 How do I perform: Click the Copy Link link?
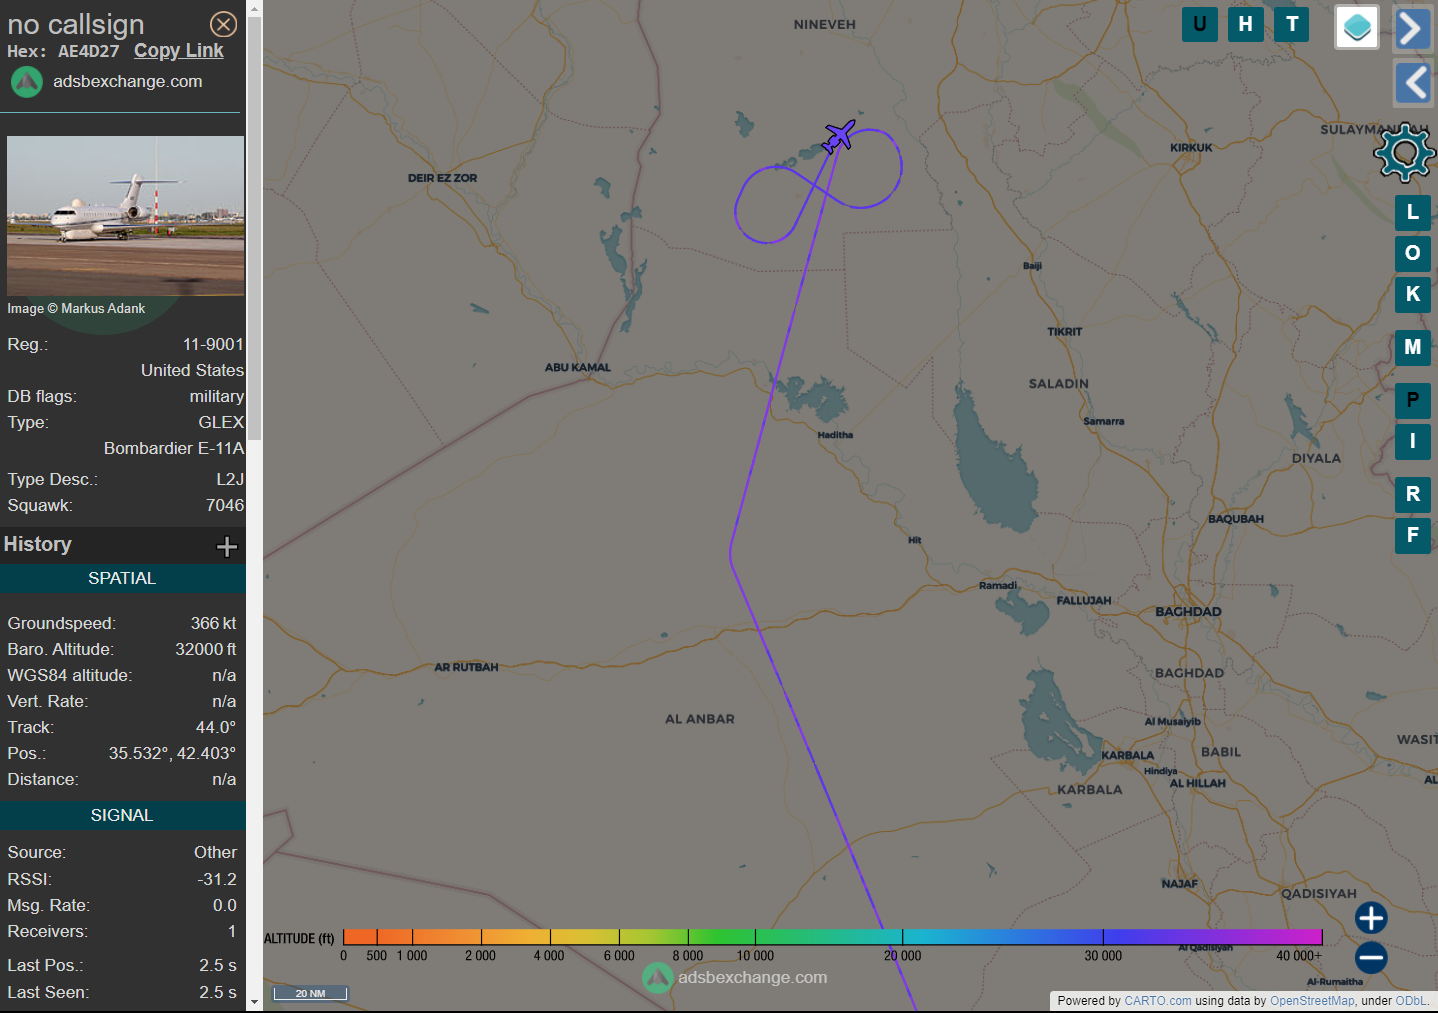[x=179, y=50]
